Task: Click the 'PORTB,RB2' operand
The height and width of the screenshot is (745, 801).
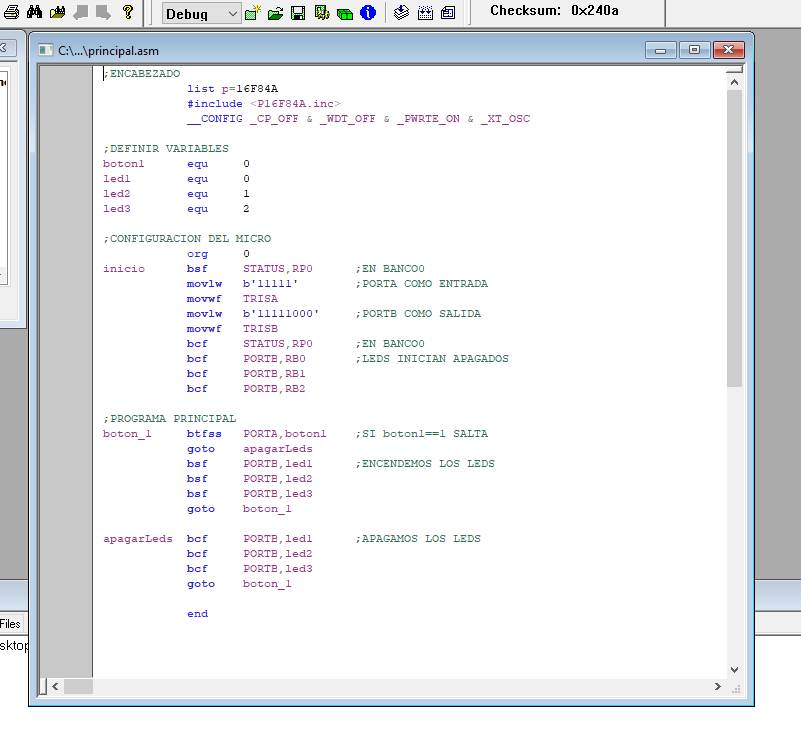Action: (x=274, y=389)
